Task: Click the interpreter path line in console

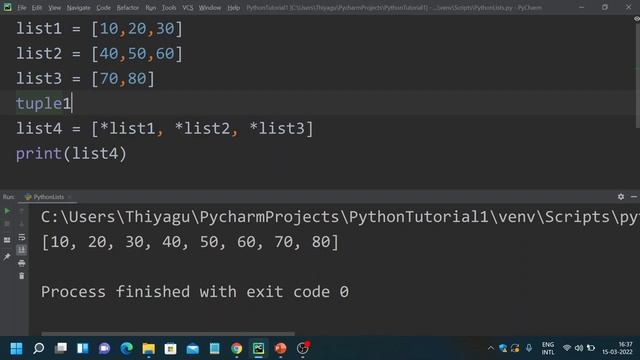Action: pos(340,217)
